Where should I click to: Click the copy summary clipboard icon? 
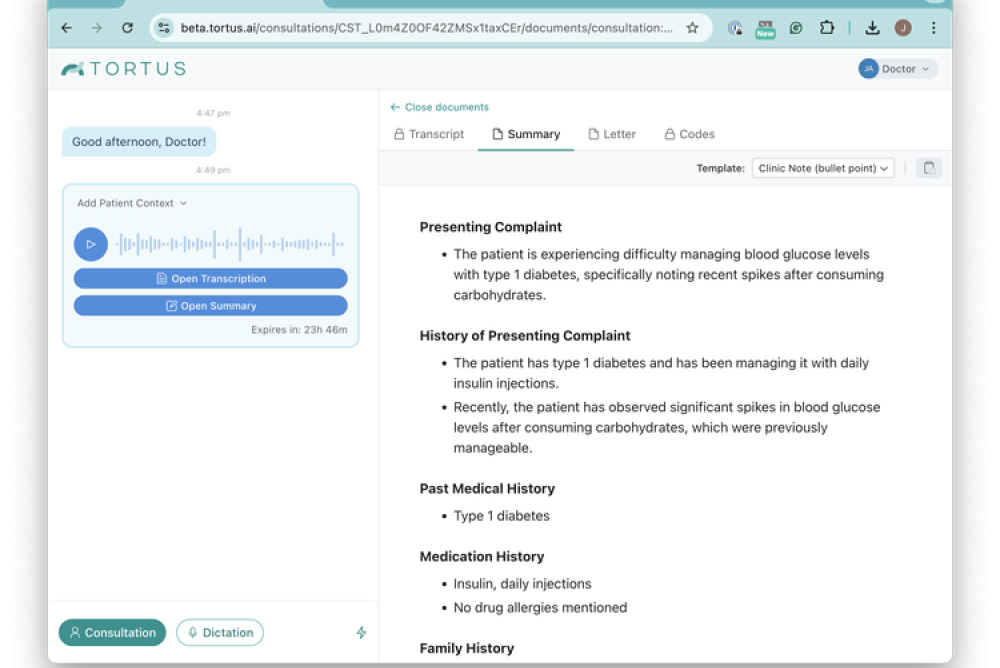pyautogui.click(x=929, y=168)
